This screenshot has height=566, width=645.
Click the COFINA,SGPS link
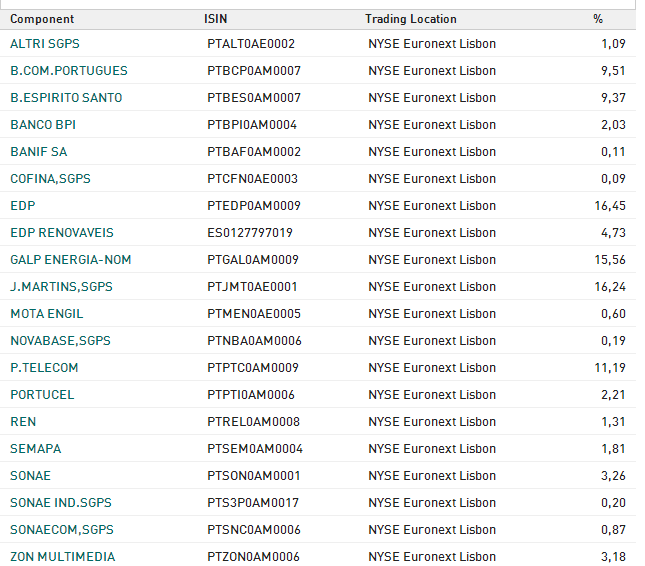50,179
